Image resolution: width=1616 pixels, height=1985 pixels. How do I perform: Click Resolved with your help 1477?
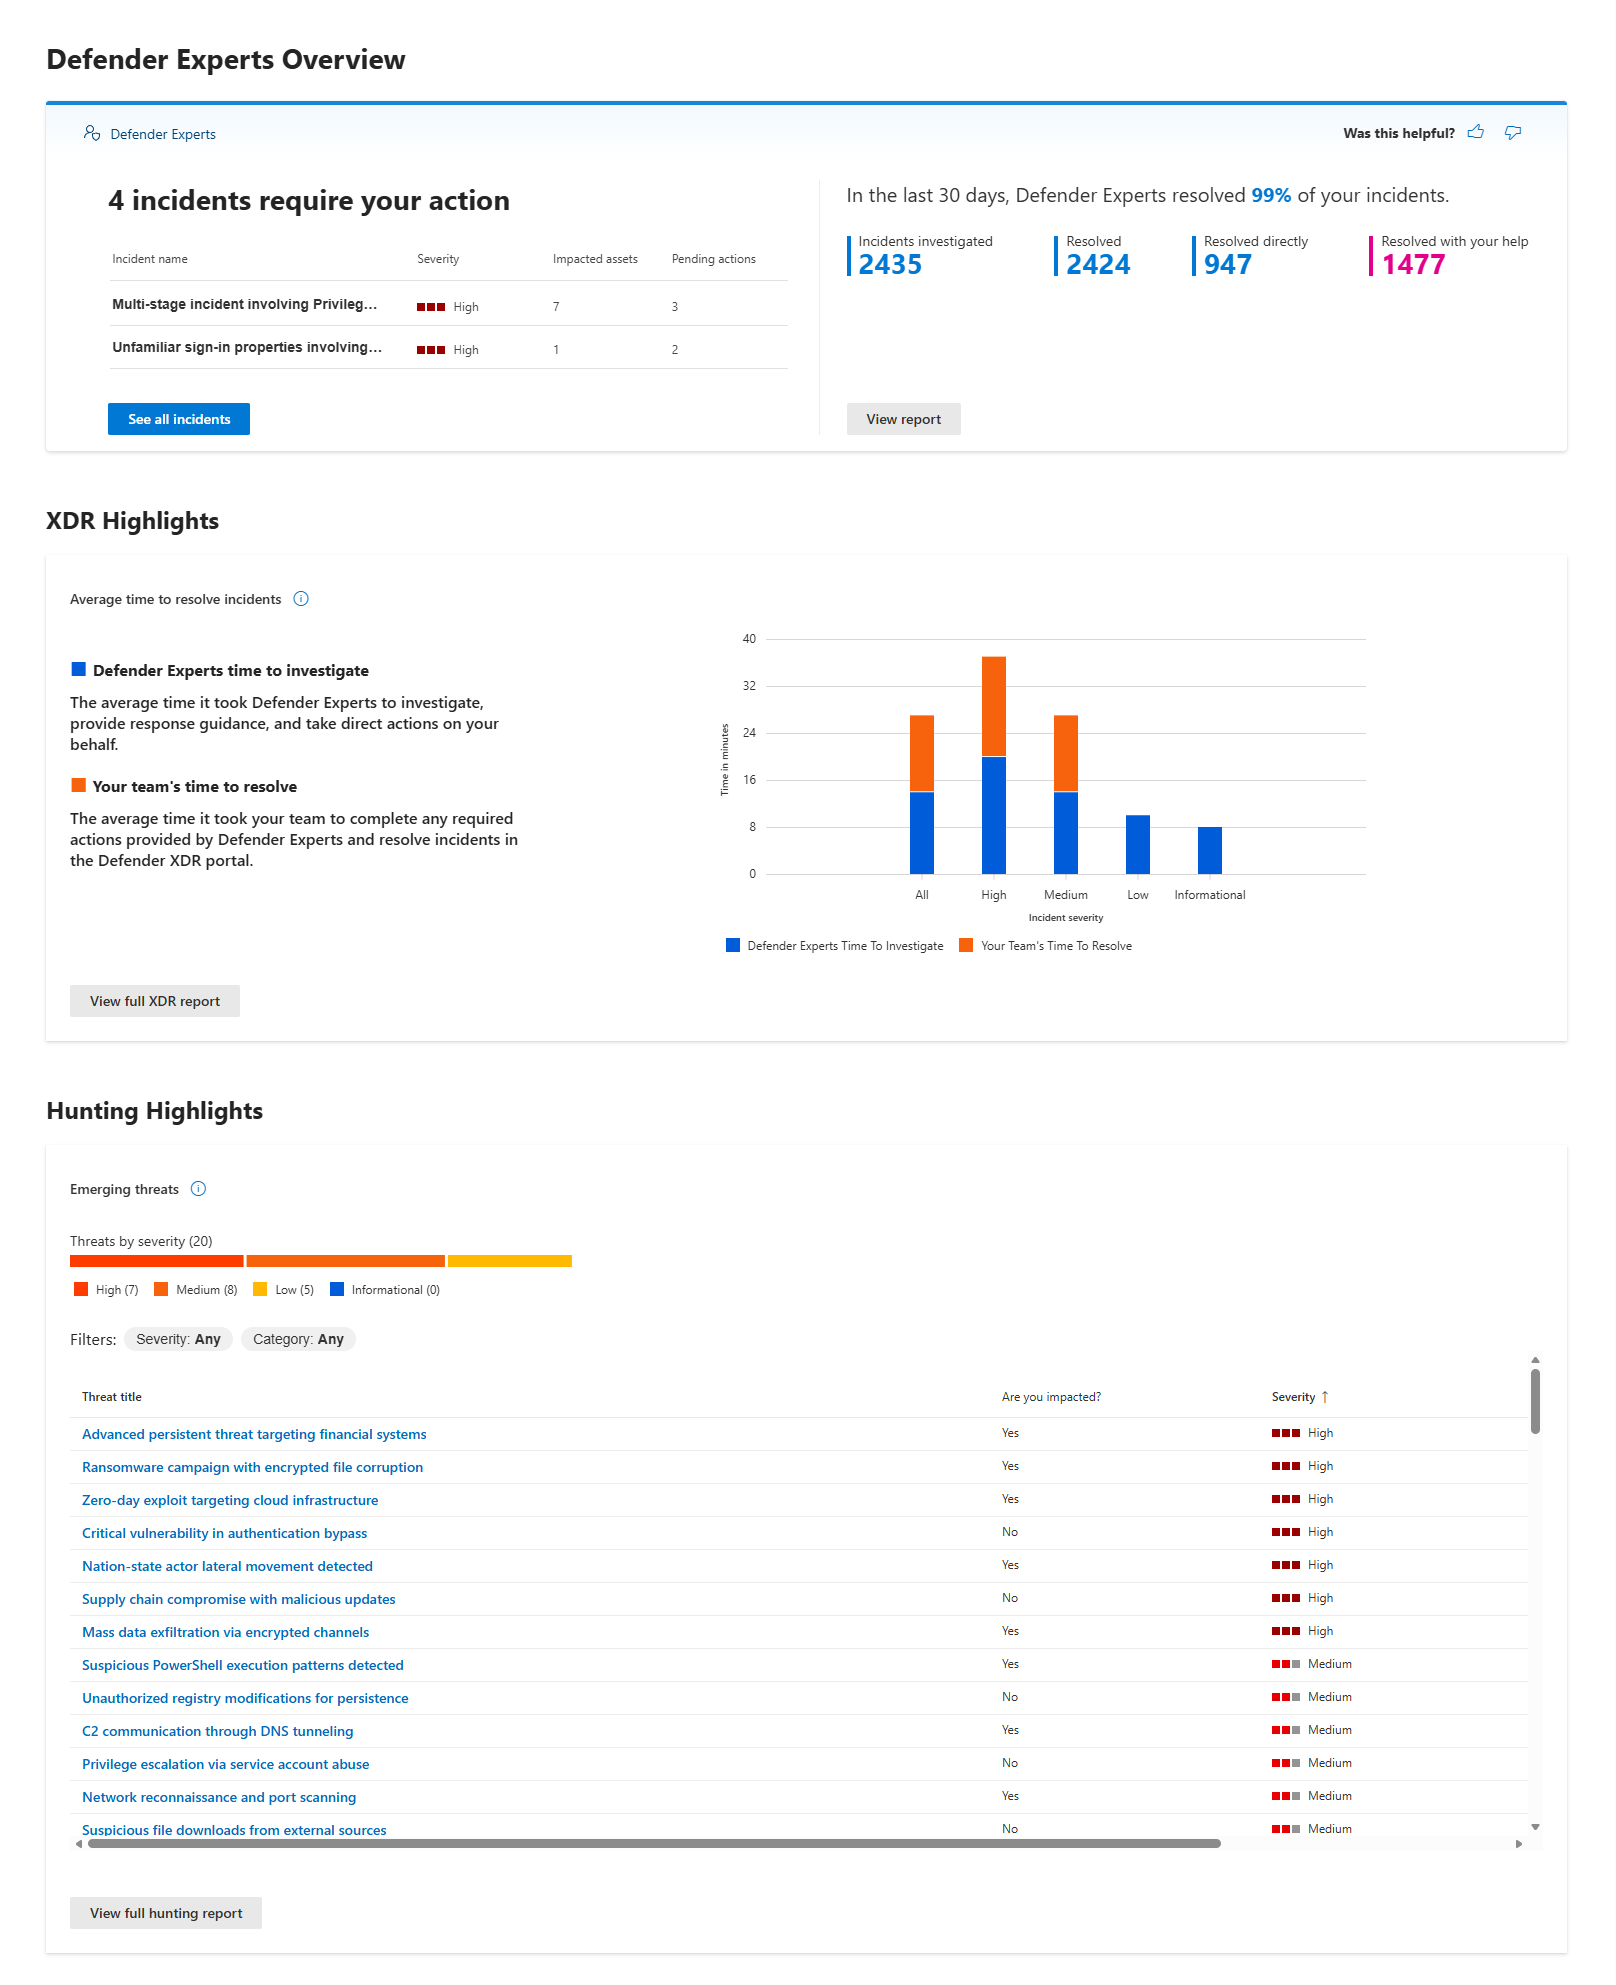coord(1413,264)
